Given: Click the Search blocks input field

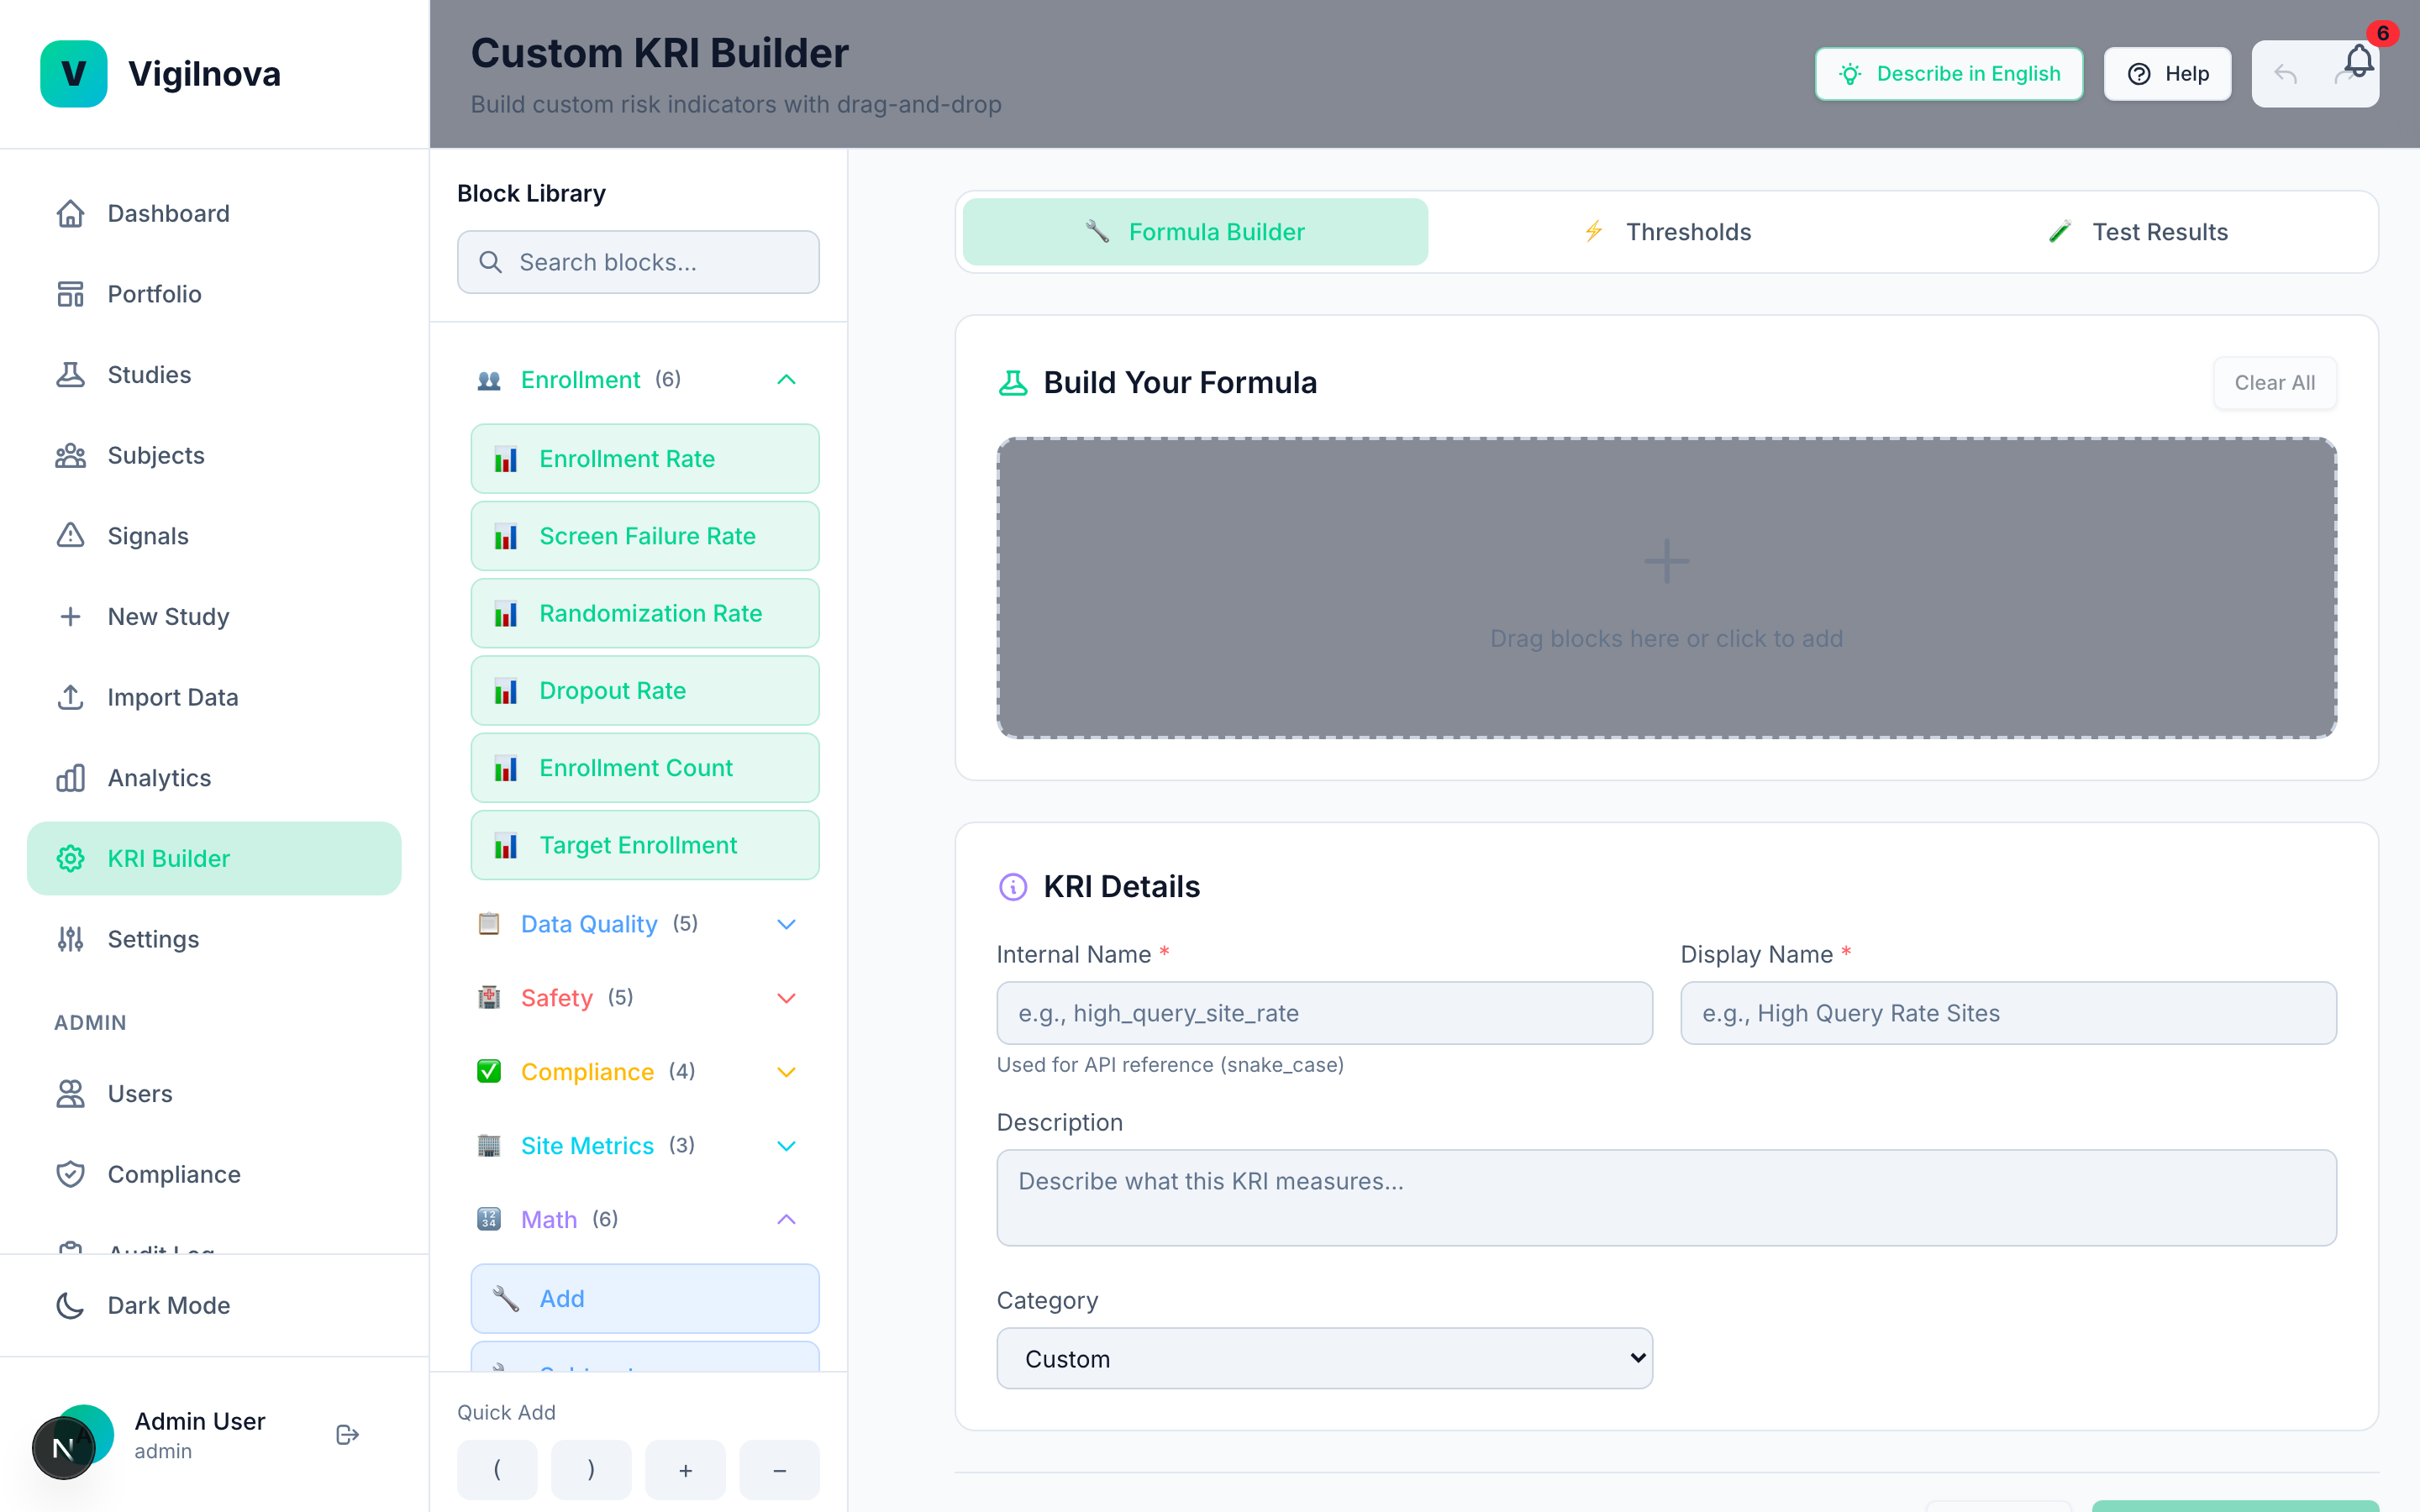Looking at the screenshot, I should [638, 262].
